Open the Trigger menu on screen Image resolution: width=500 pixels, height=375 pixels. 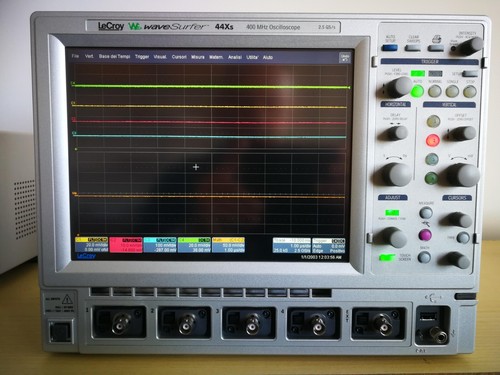(142, 57)
